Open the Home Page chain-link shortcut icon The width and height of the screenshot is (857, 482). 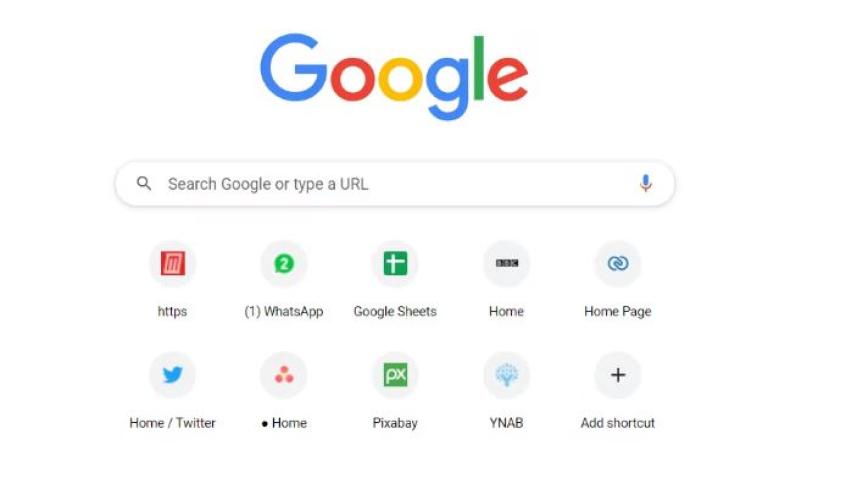tap(618, 264)
